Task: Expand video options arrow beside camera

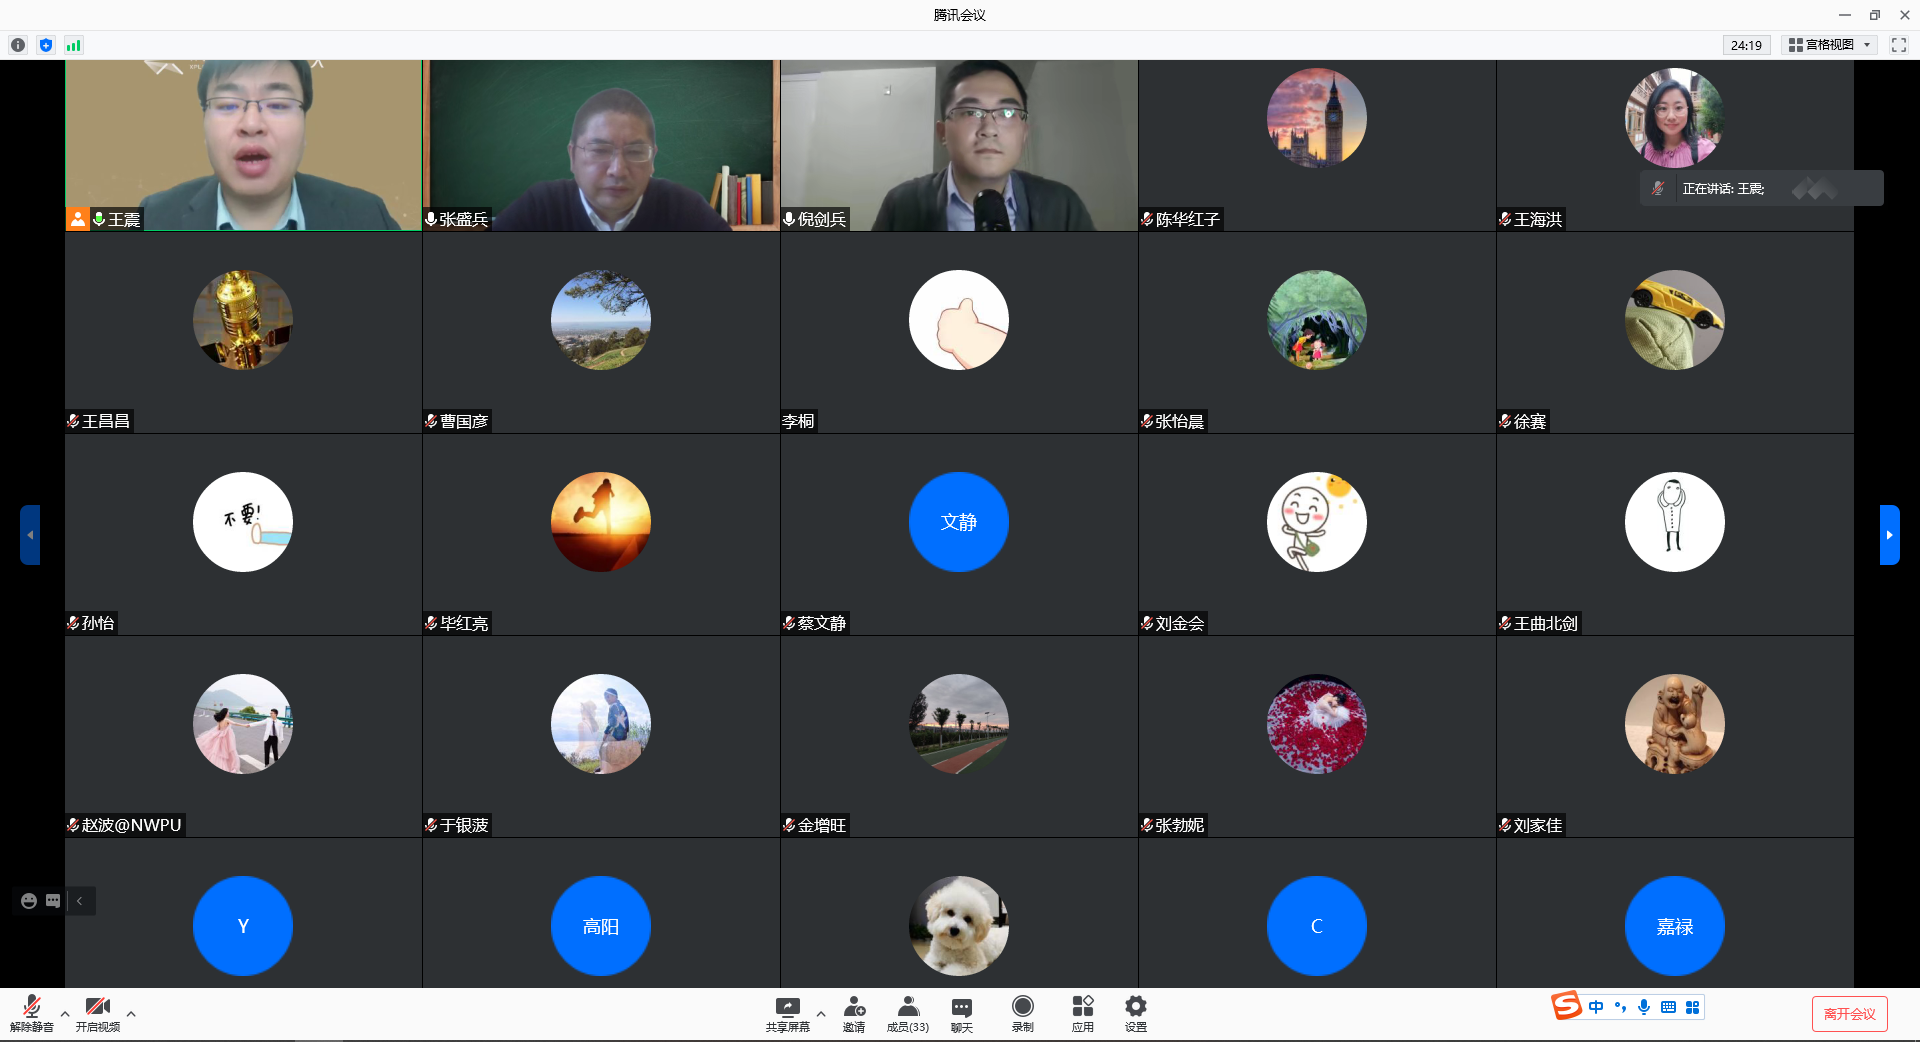Action: (131, 1014)
